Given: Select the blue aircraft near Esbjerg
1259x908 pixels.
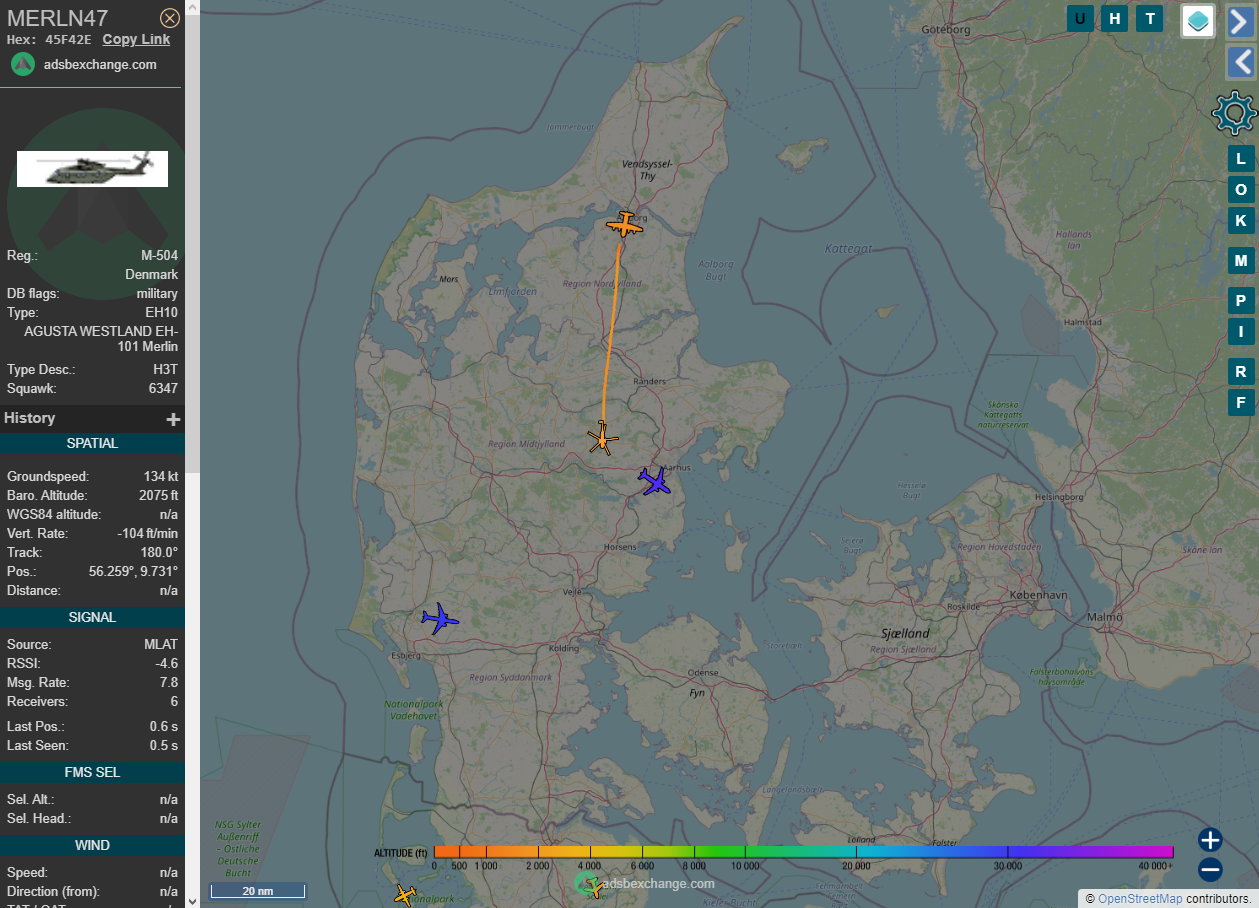Looking at the screenshot, I should (x=438, y=619).
